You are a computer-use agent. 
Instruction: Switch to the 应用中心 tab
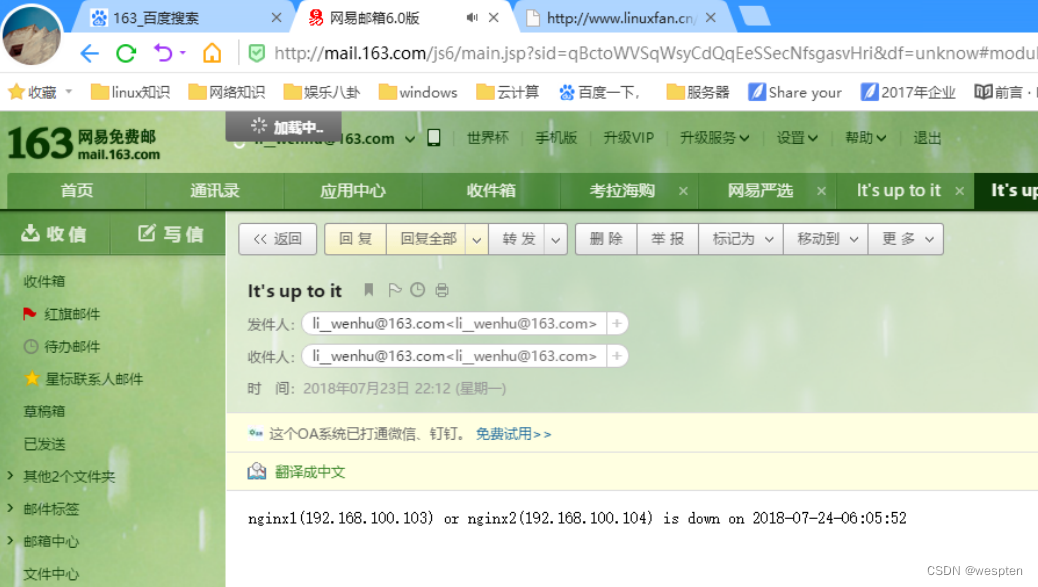tap(353, 191)
